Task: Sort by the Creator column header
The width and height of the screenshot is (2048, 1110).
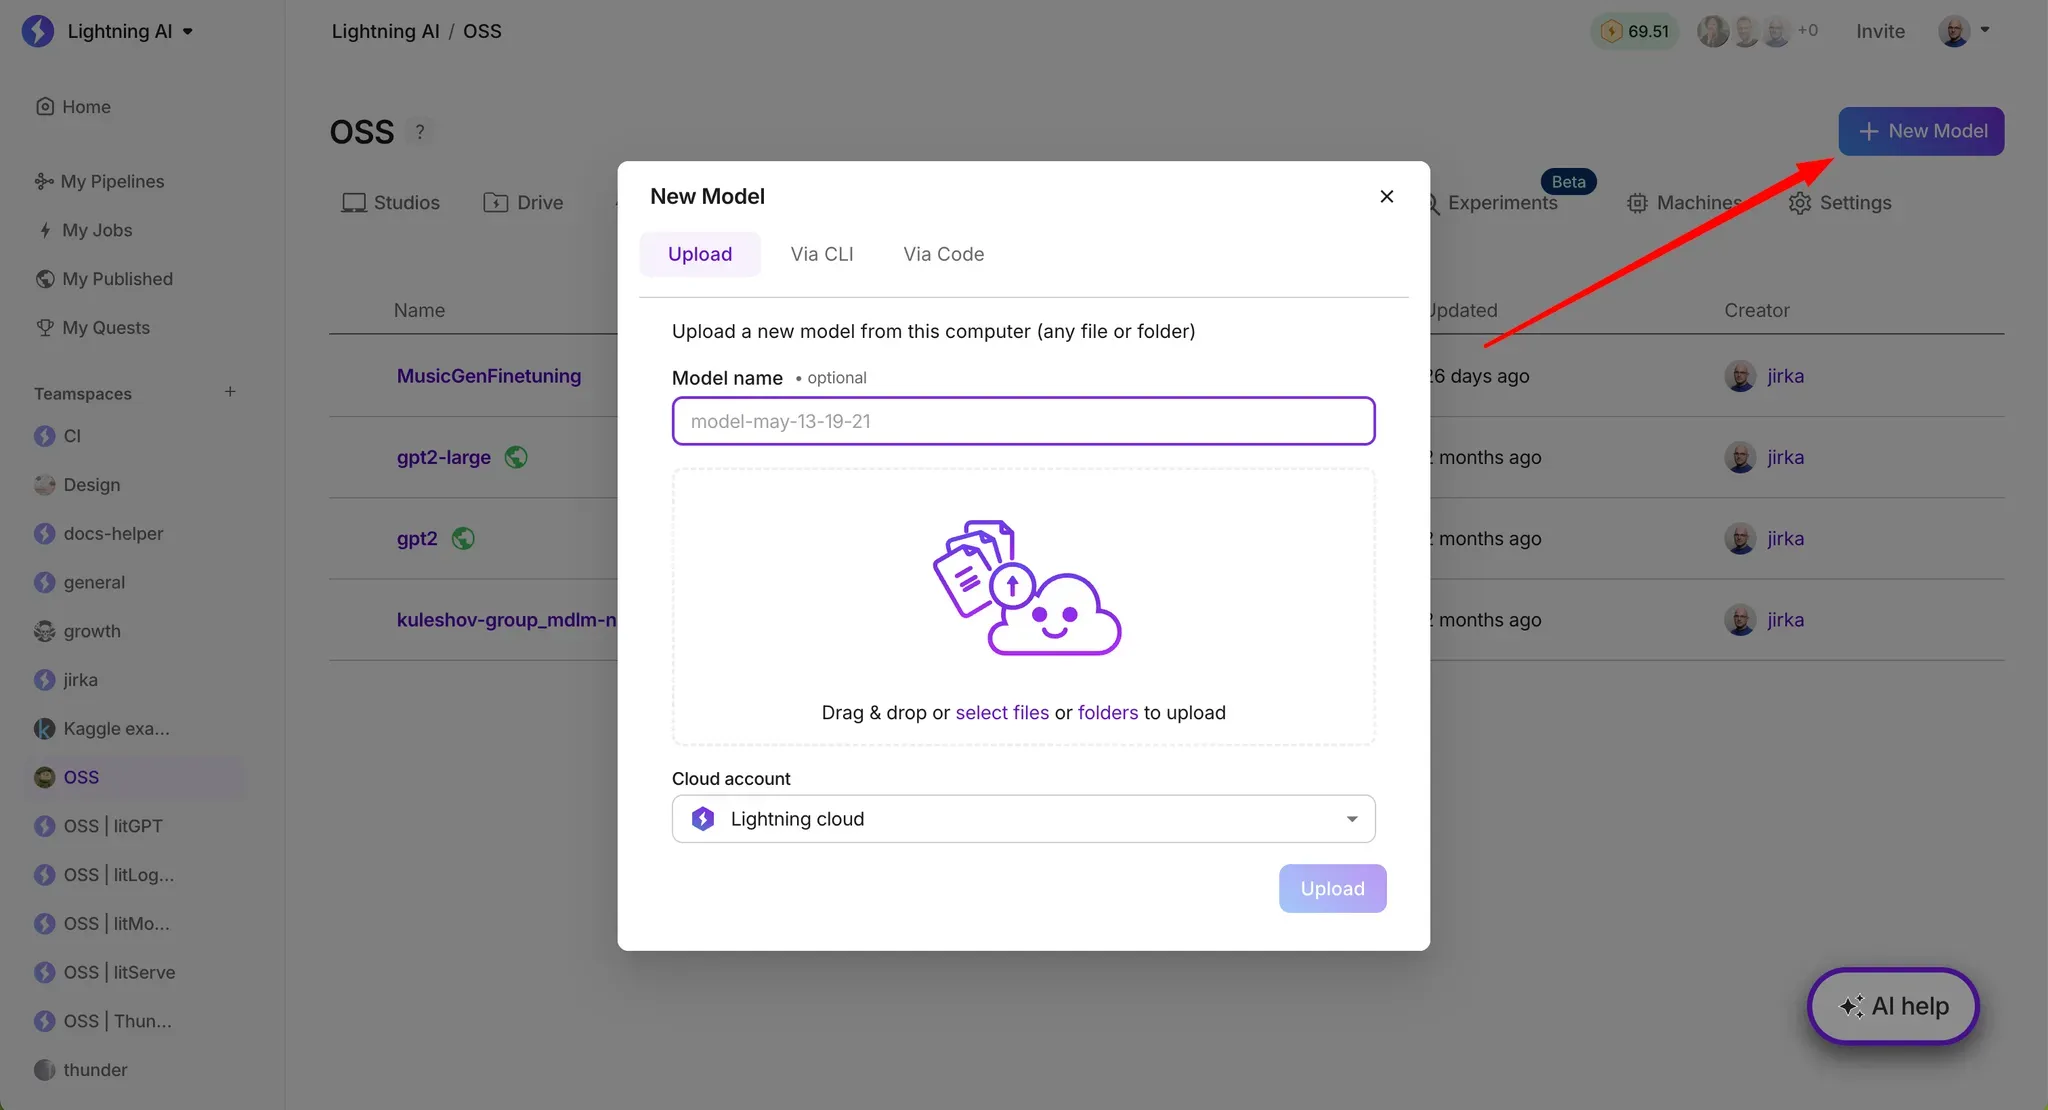Action: pos(1756,310)
